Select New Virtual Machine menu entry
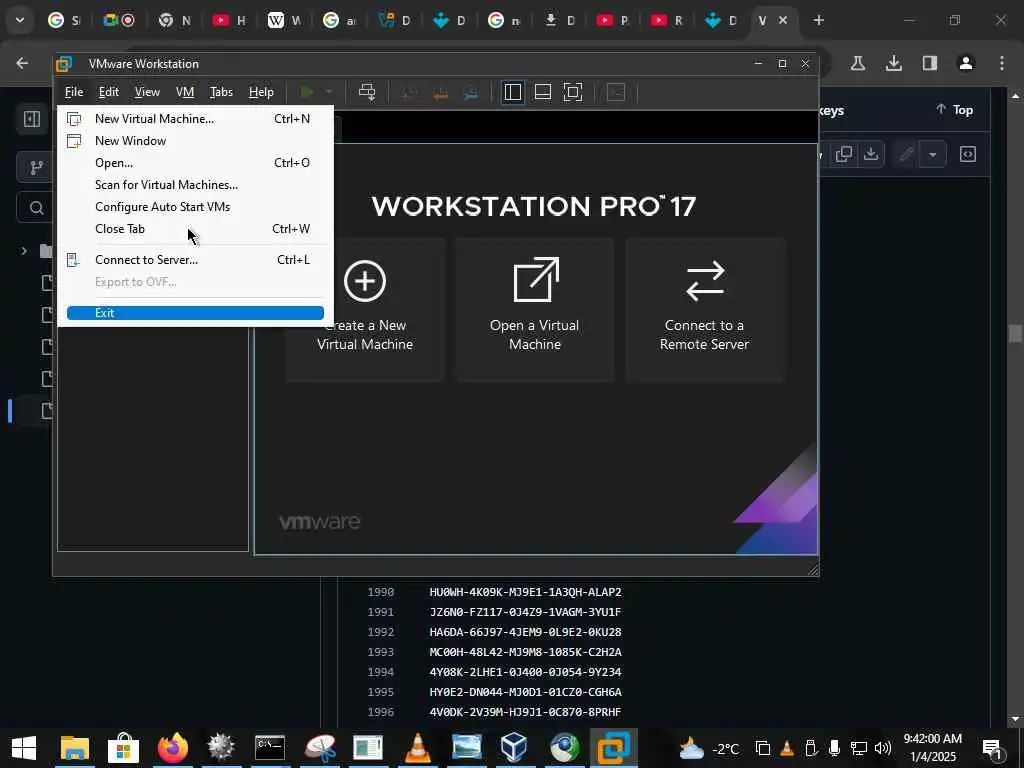The width and height of the screenshot is (1024, 768). click(195, 119)
